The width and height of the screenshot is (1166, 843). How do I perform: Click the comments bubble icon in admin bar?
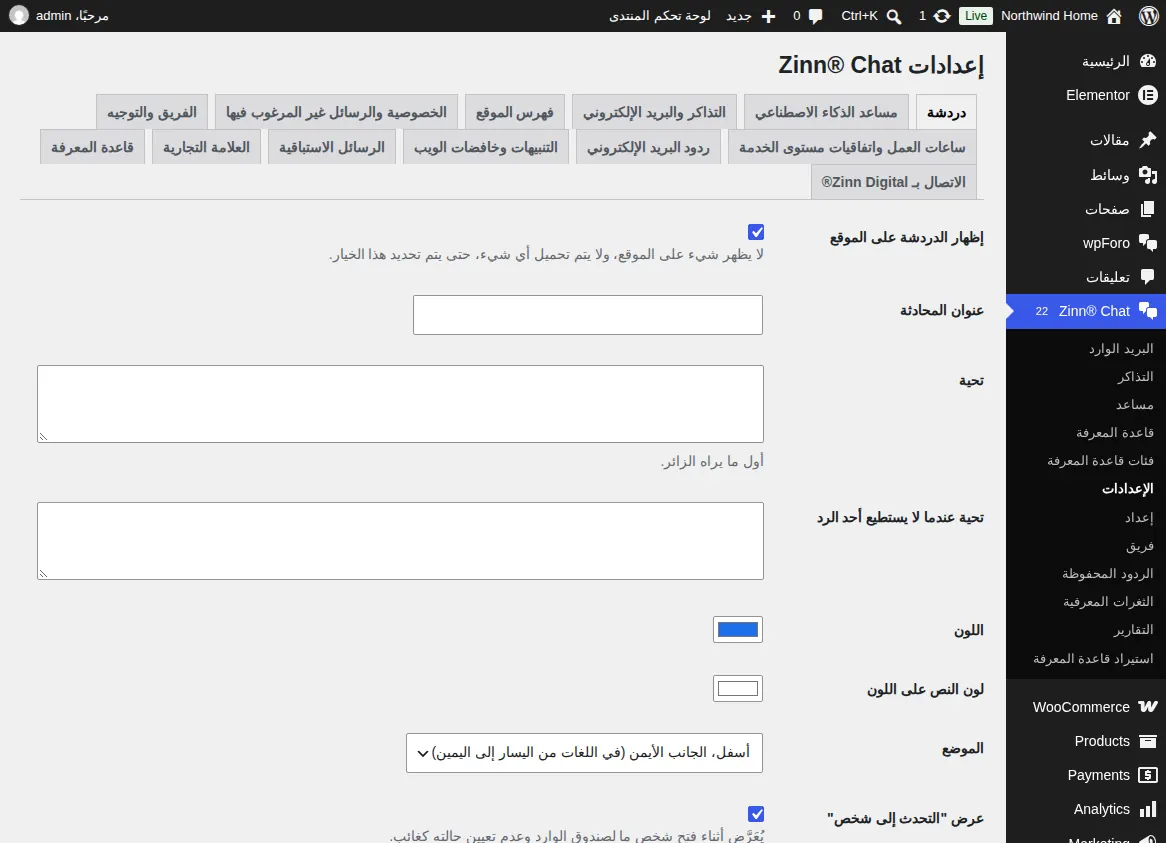click(816, 16)
